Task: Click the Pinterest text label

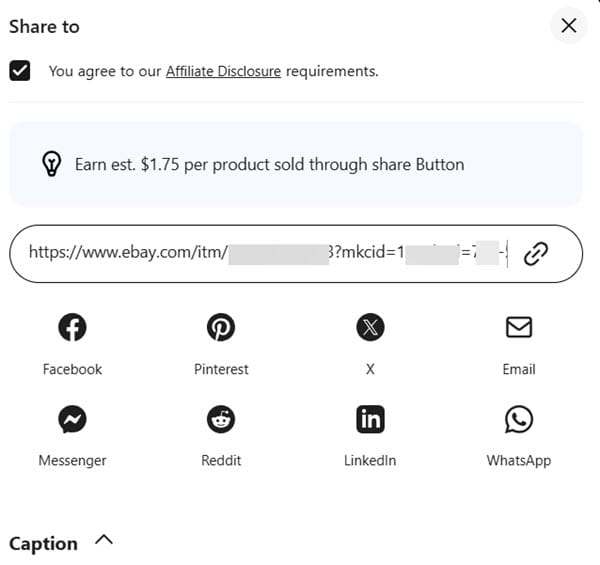Action: [x=221, y=369]
